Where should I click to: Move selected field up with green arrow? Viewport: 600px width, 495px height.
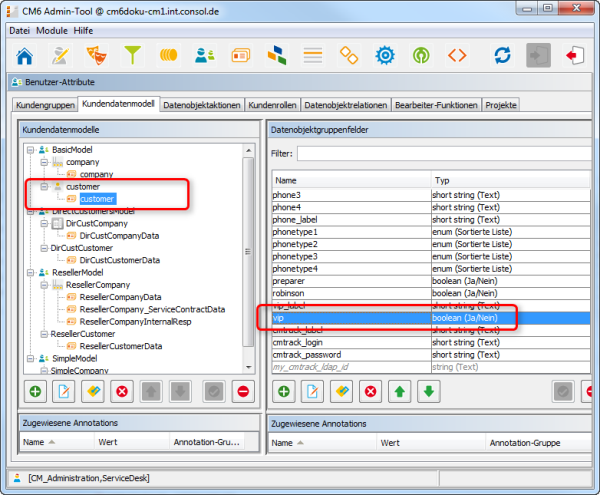400,392
